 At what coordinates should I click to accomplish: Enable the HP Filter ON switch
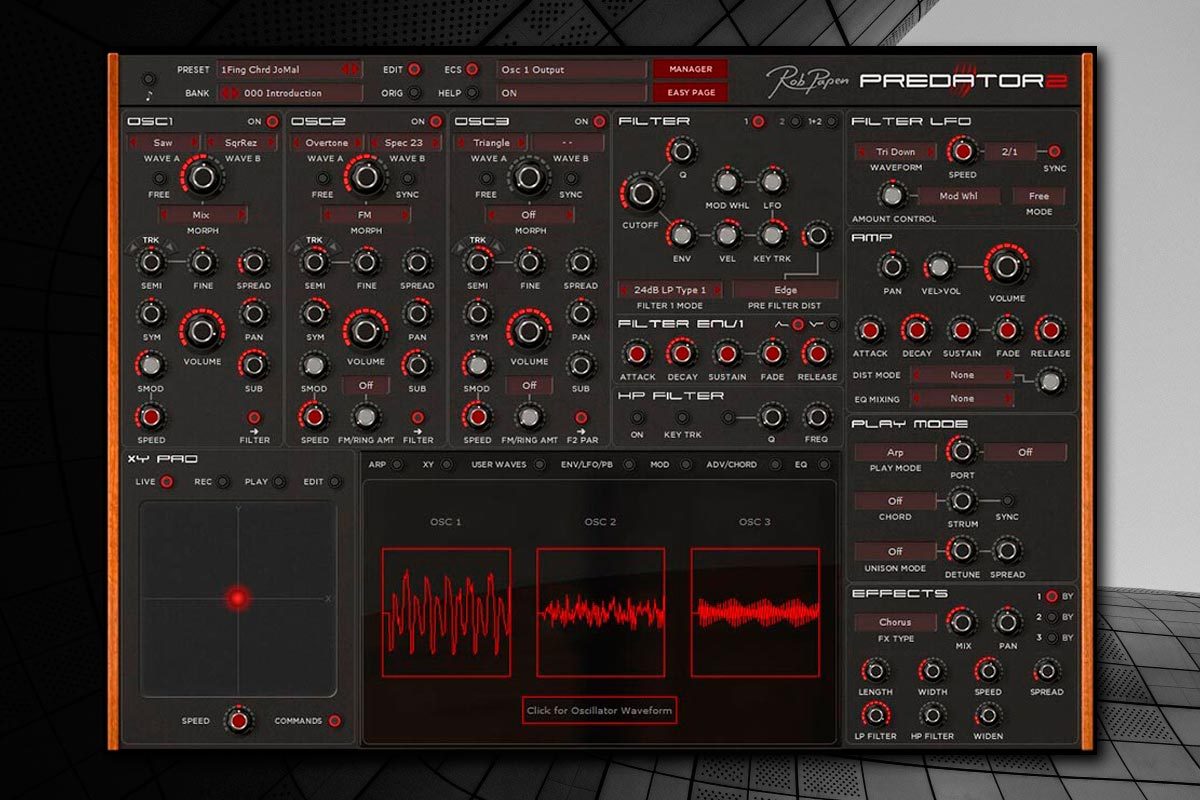(x=638, y=417)
